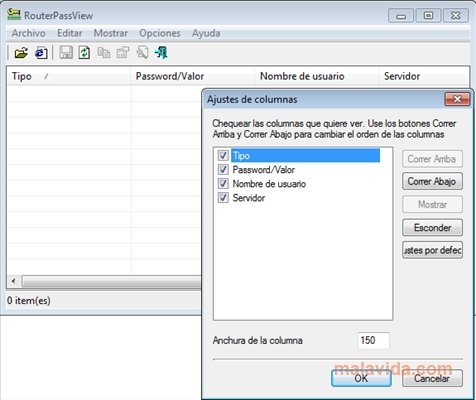This screenshot has width=476, height=400.
Task: Select the Nombre de usuario list row
Action: (269, 184)
